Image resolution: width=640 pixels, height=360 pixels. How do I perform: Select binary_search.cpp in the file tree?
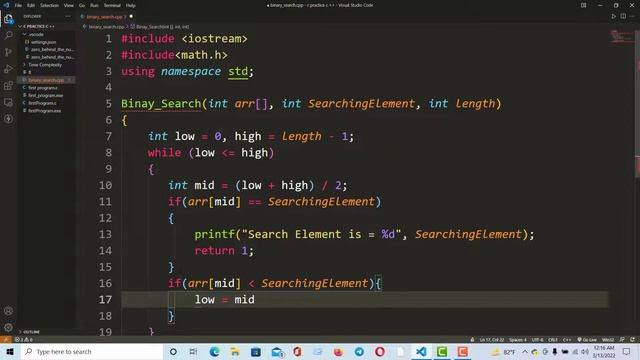(46, 80)
